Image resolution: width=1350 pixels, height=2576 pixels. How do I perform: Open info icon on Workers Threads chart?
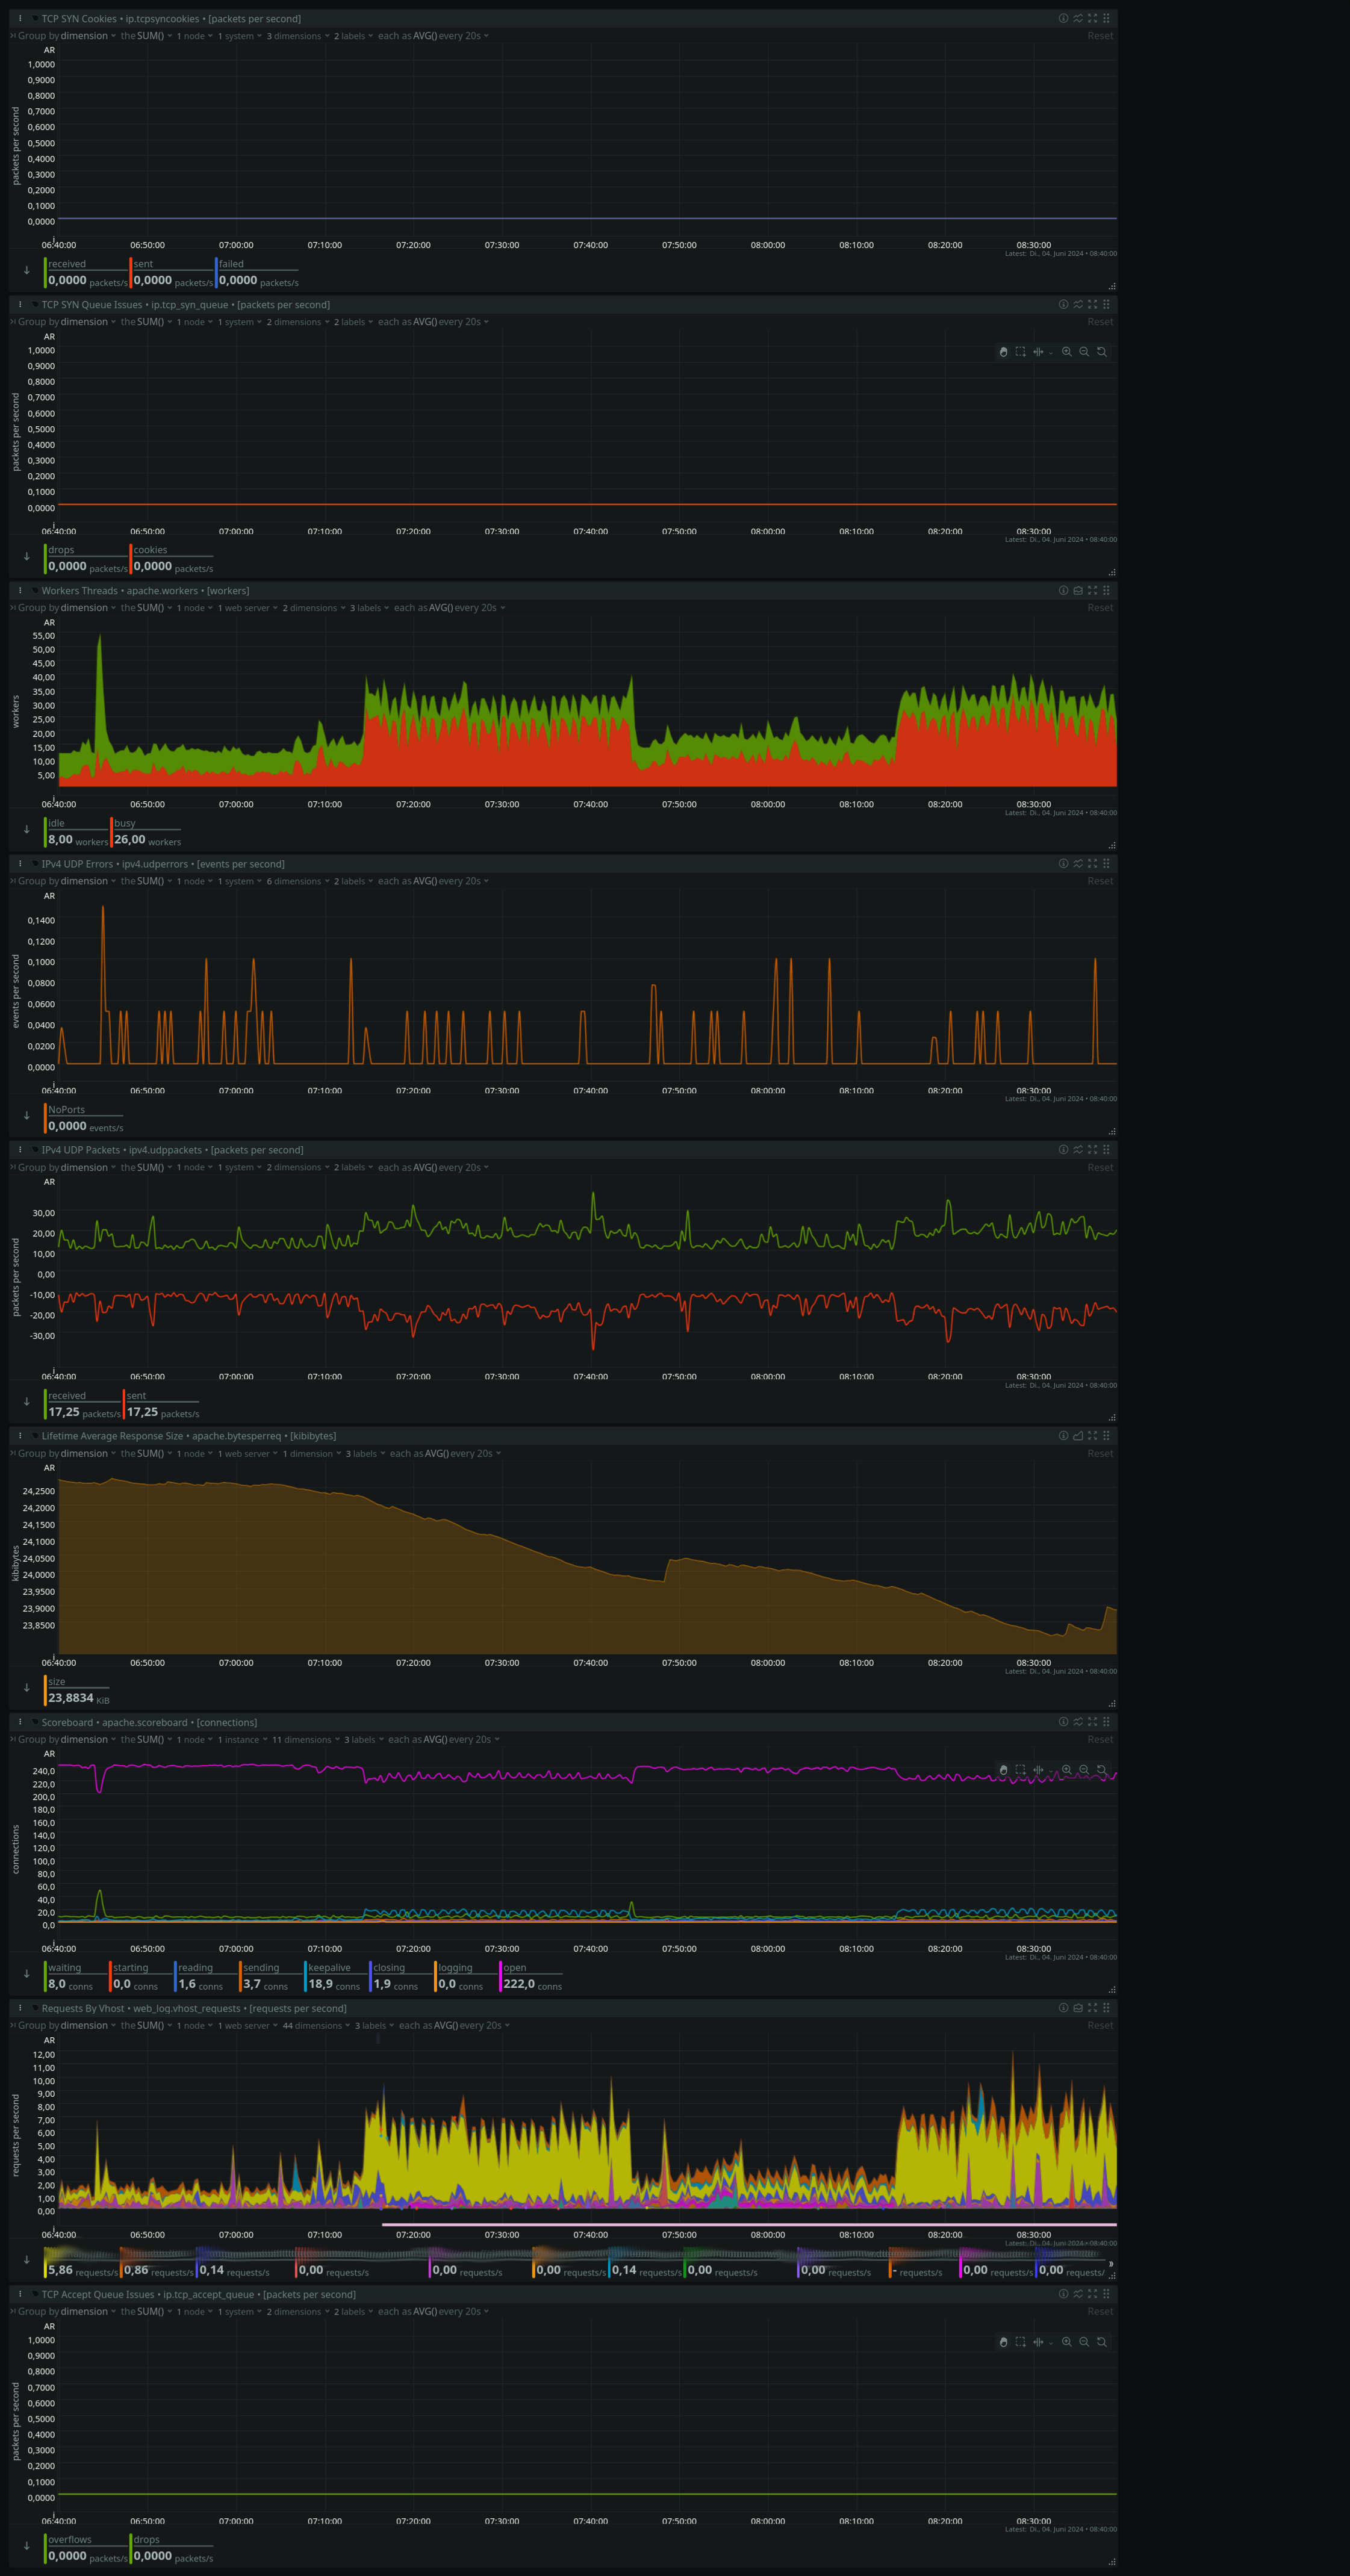coord(1063,590)
